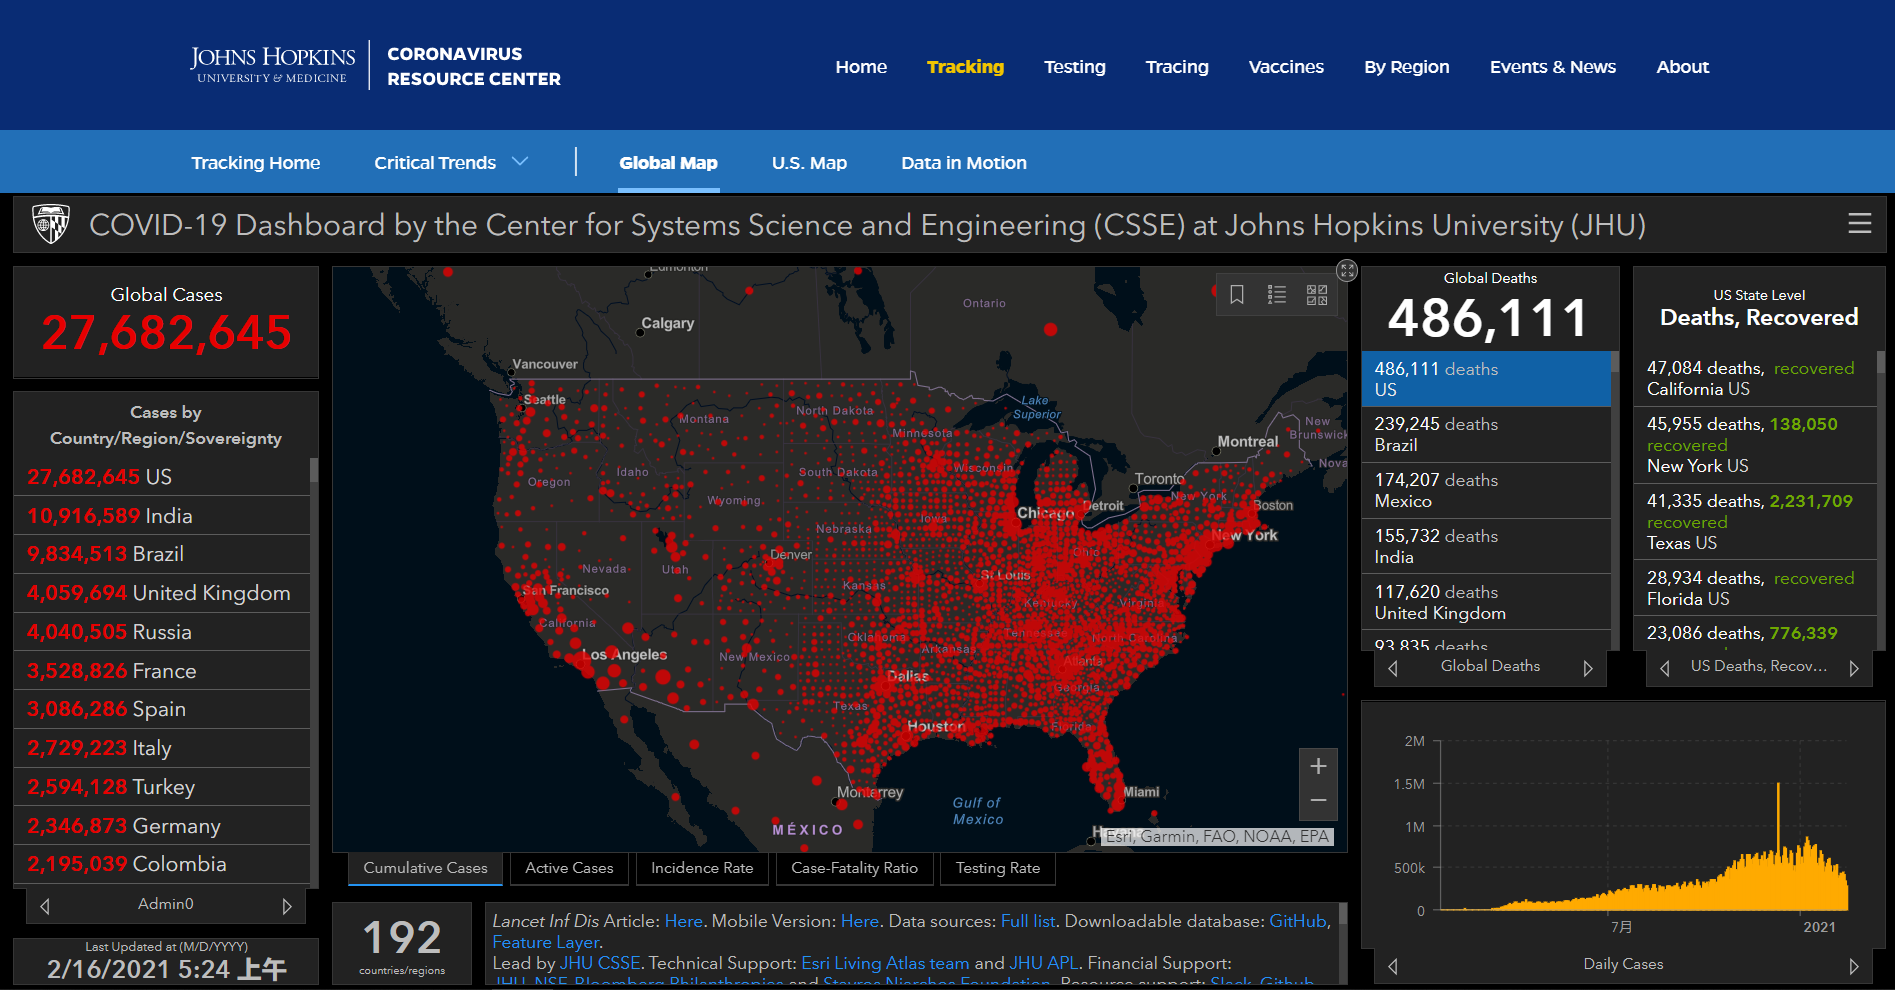This screenshot has height=990, width=1895.
Task: Select Florida US in state list
Action: pos(1755,588)
